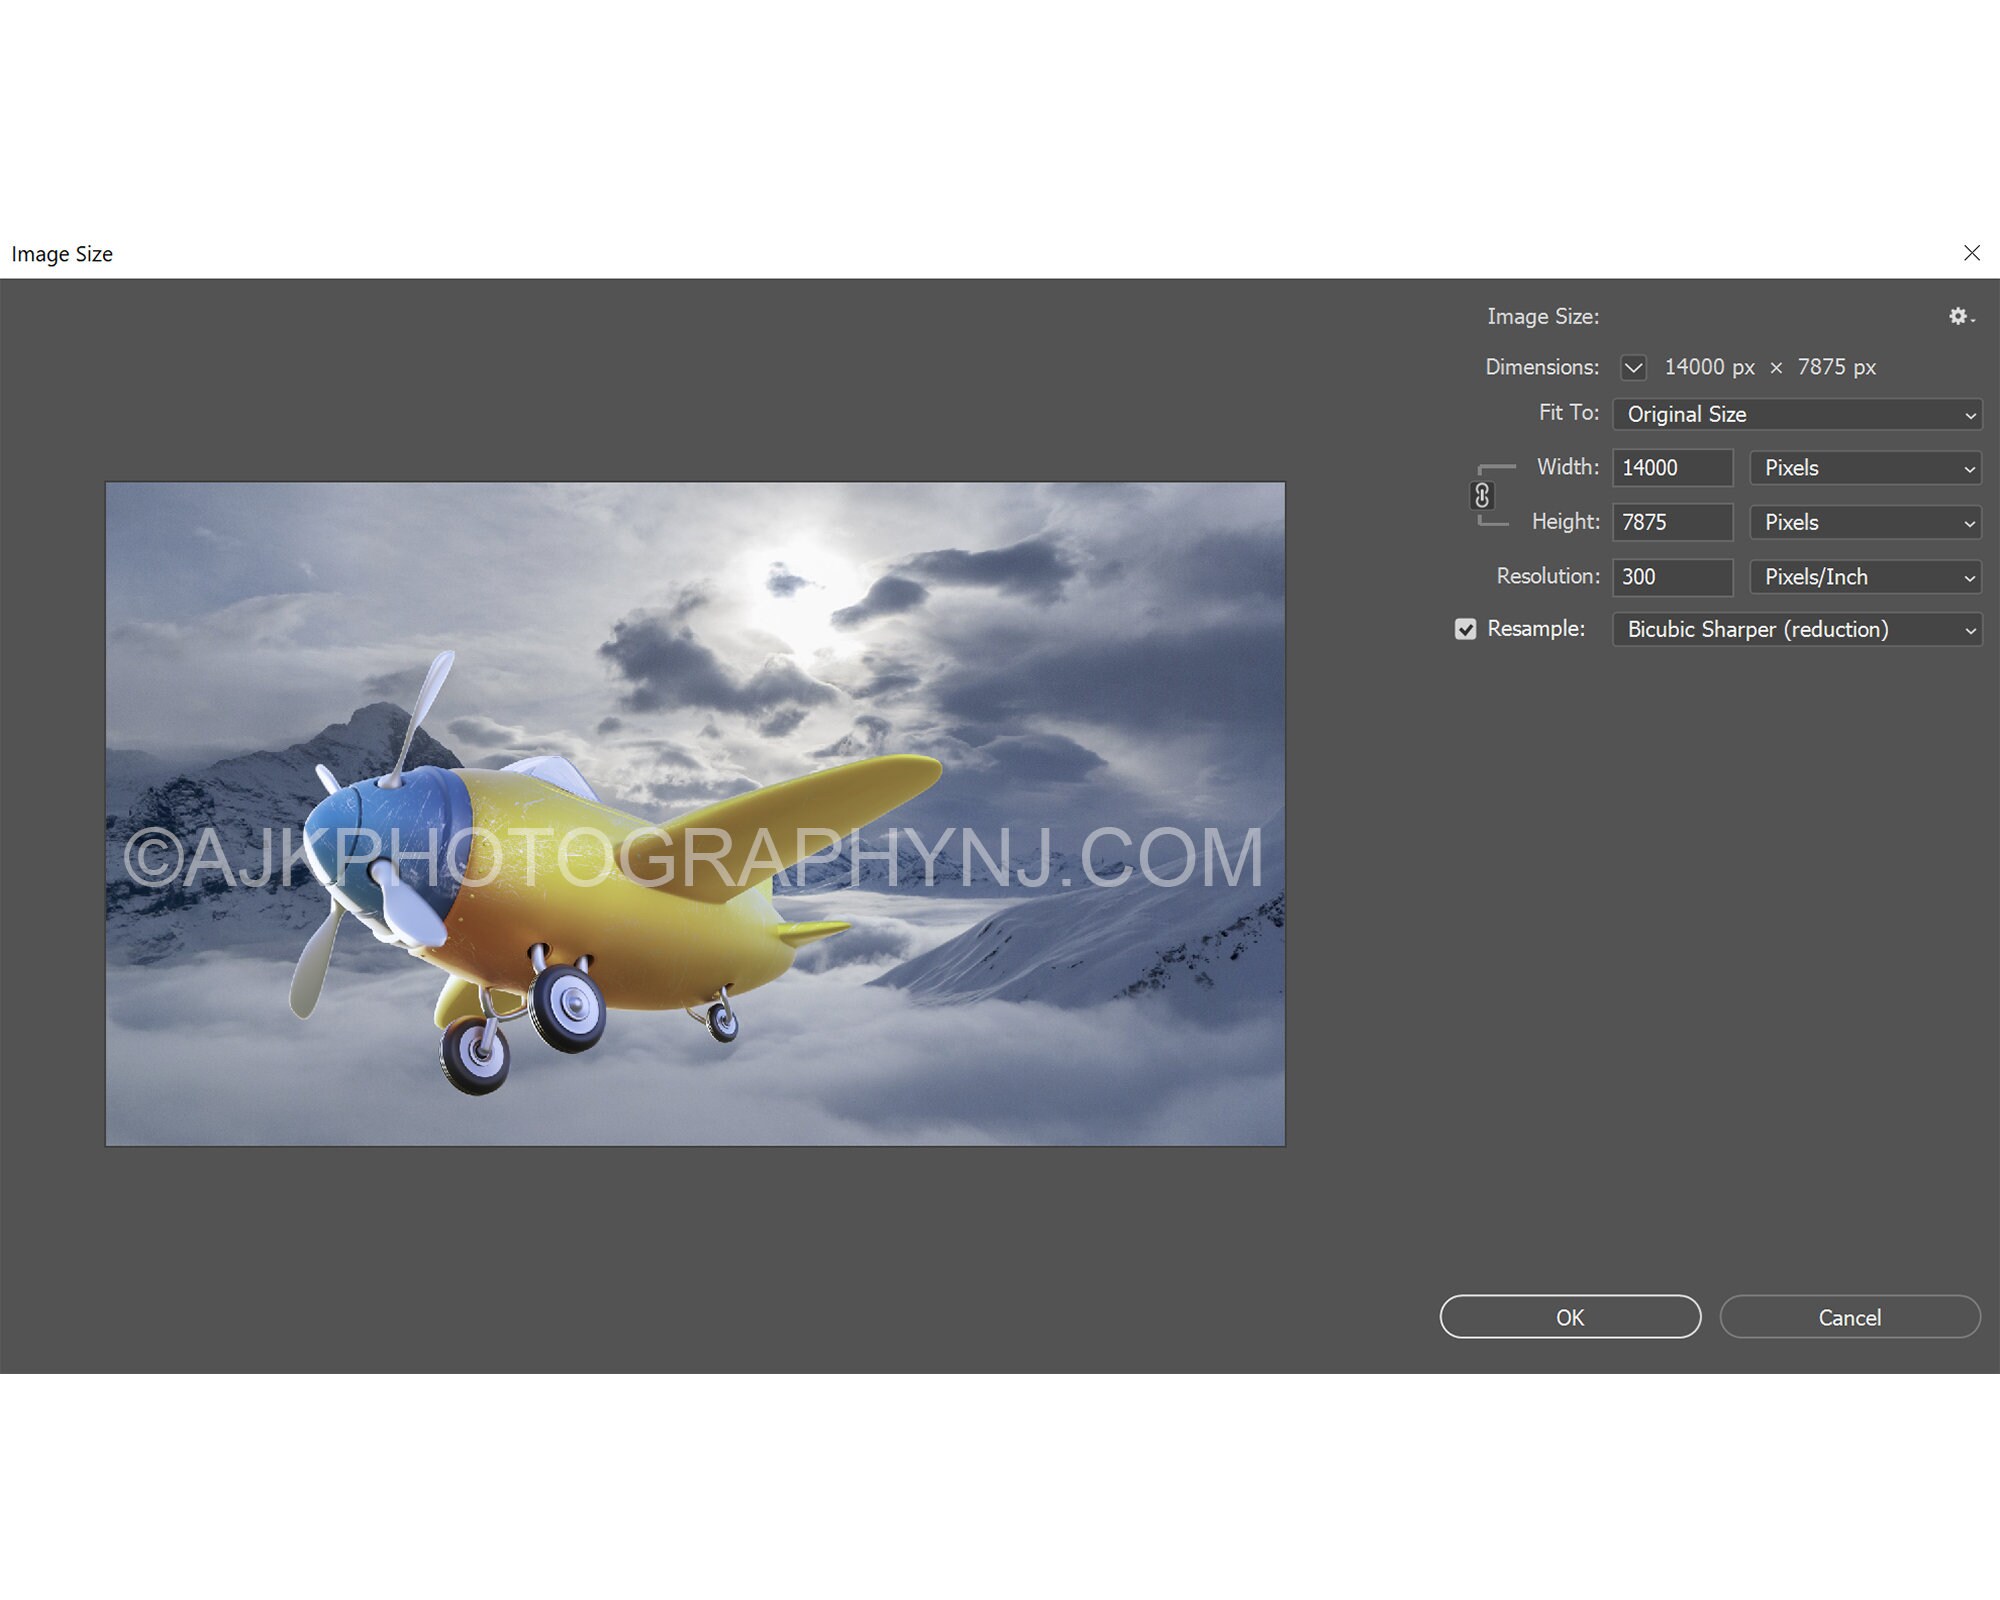Select the Resolution field showing 300
The image size is (2000, 1600).
tap(1672, 577)
